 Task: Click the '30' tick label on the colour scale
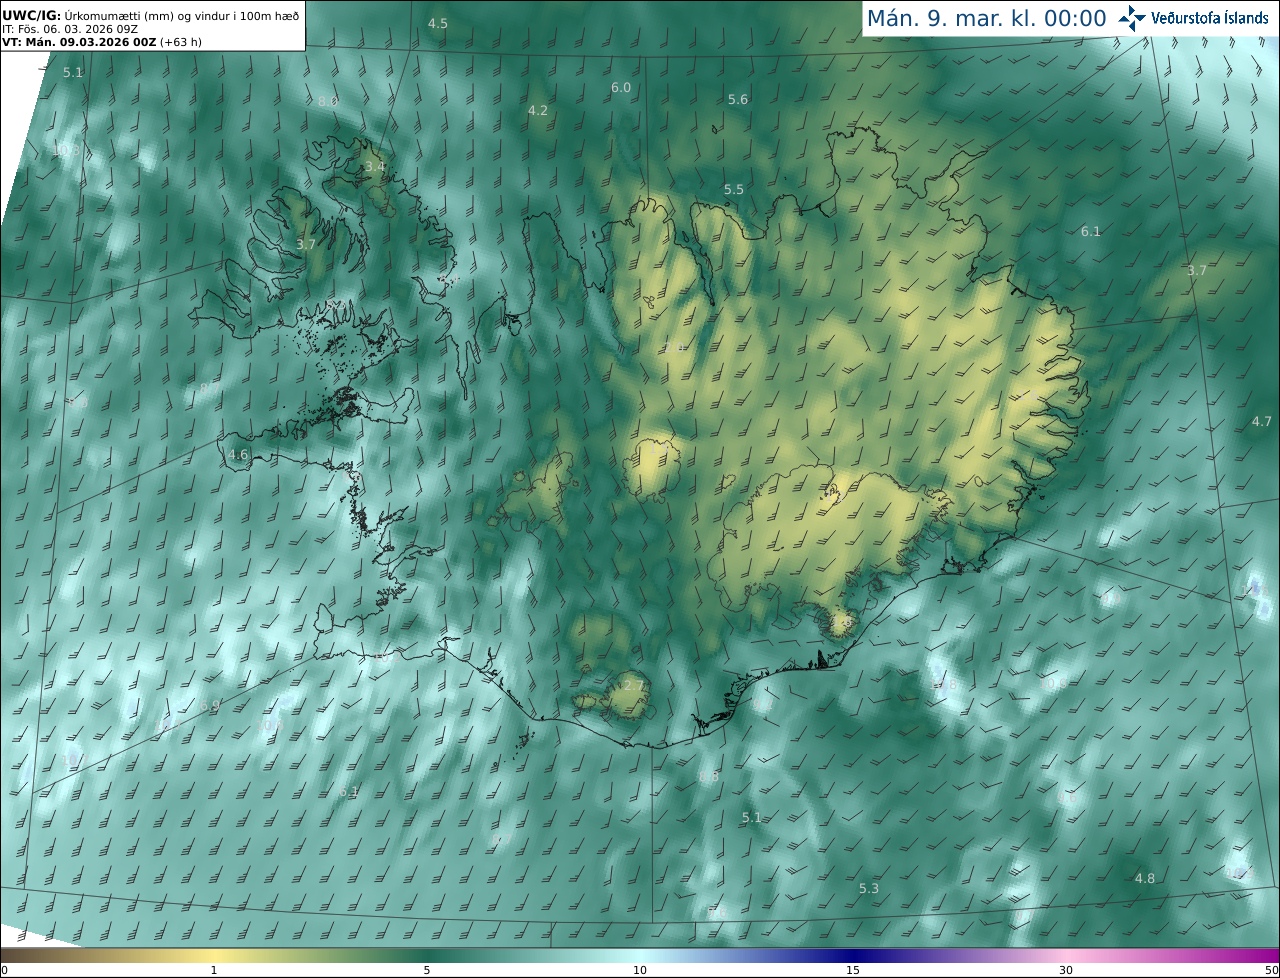[x=1066, y=970]
